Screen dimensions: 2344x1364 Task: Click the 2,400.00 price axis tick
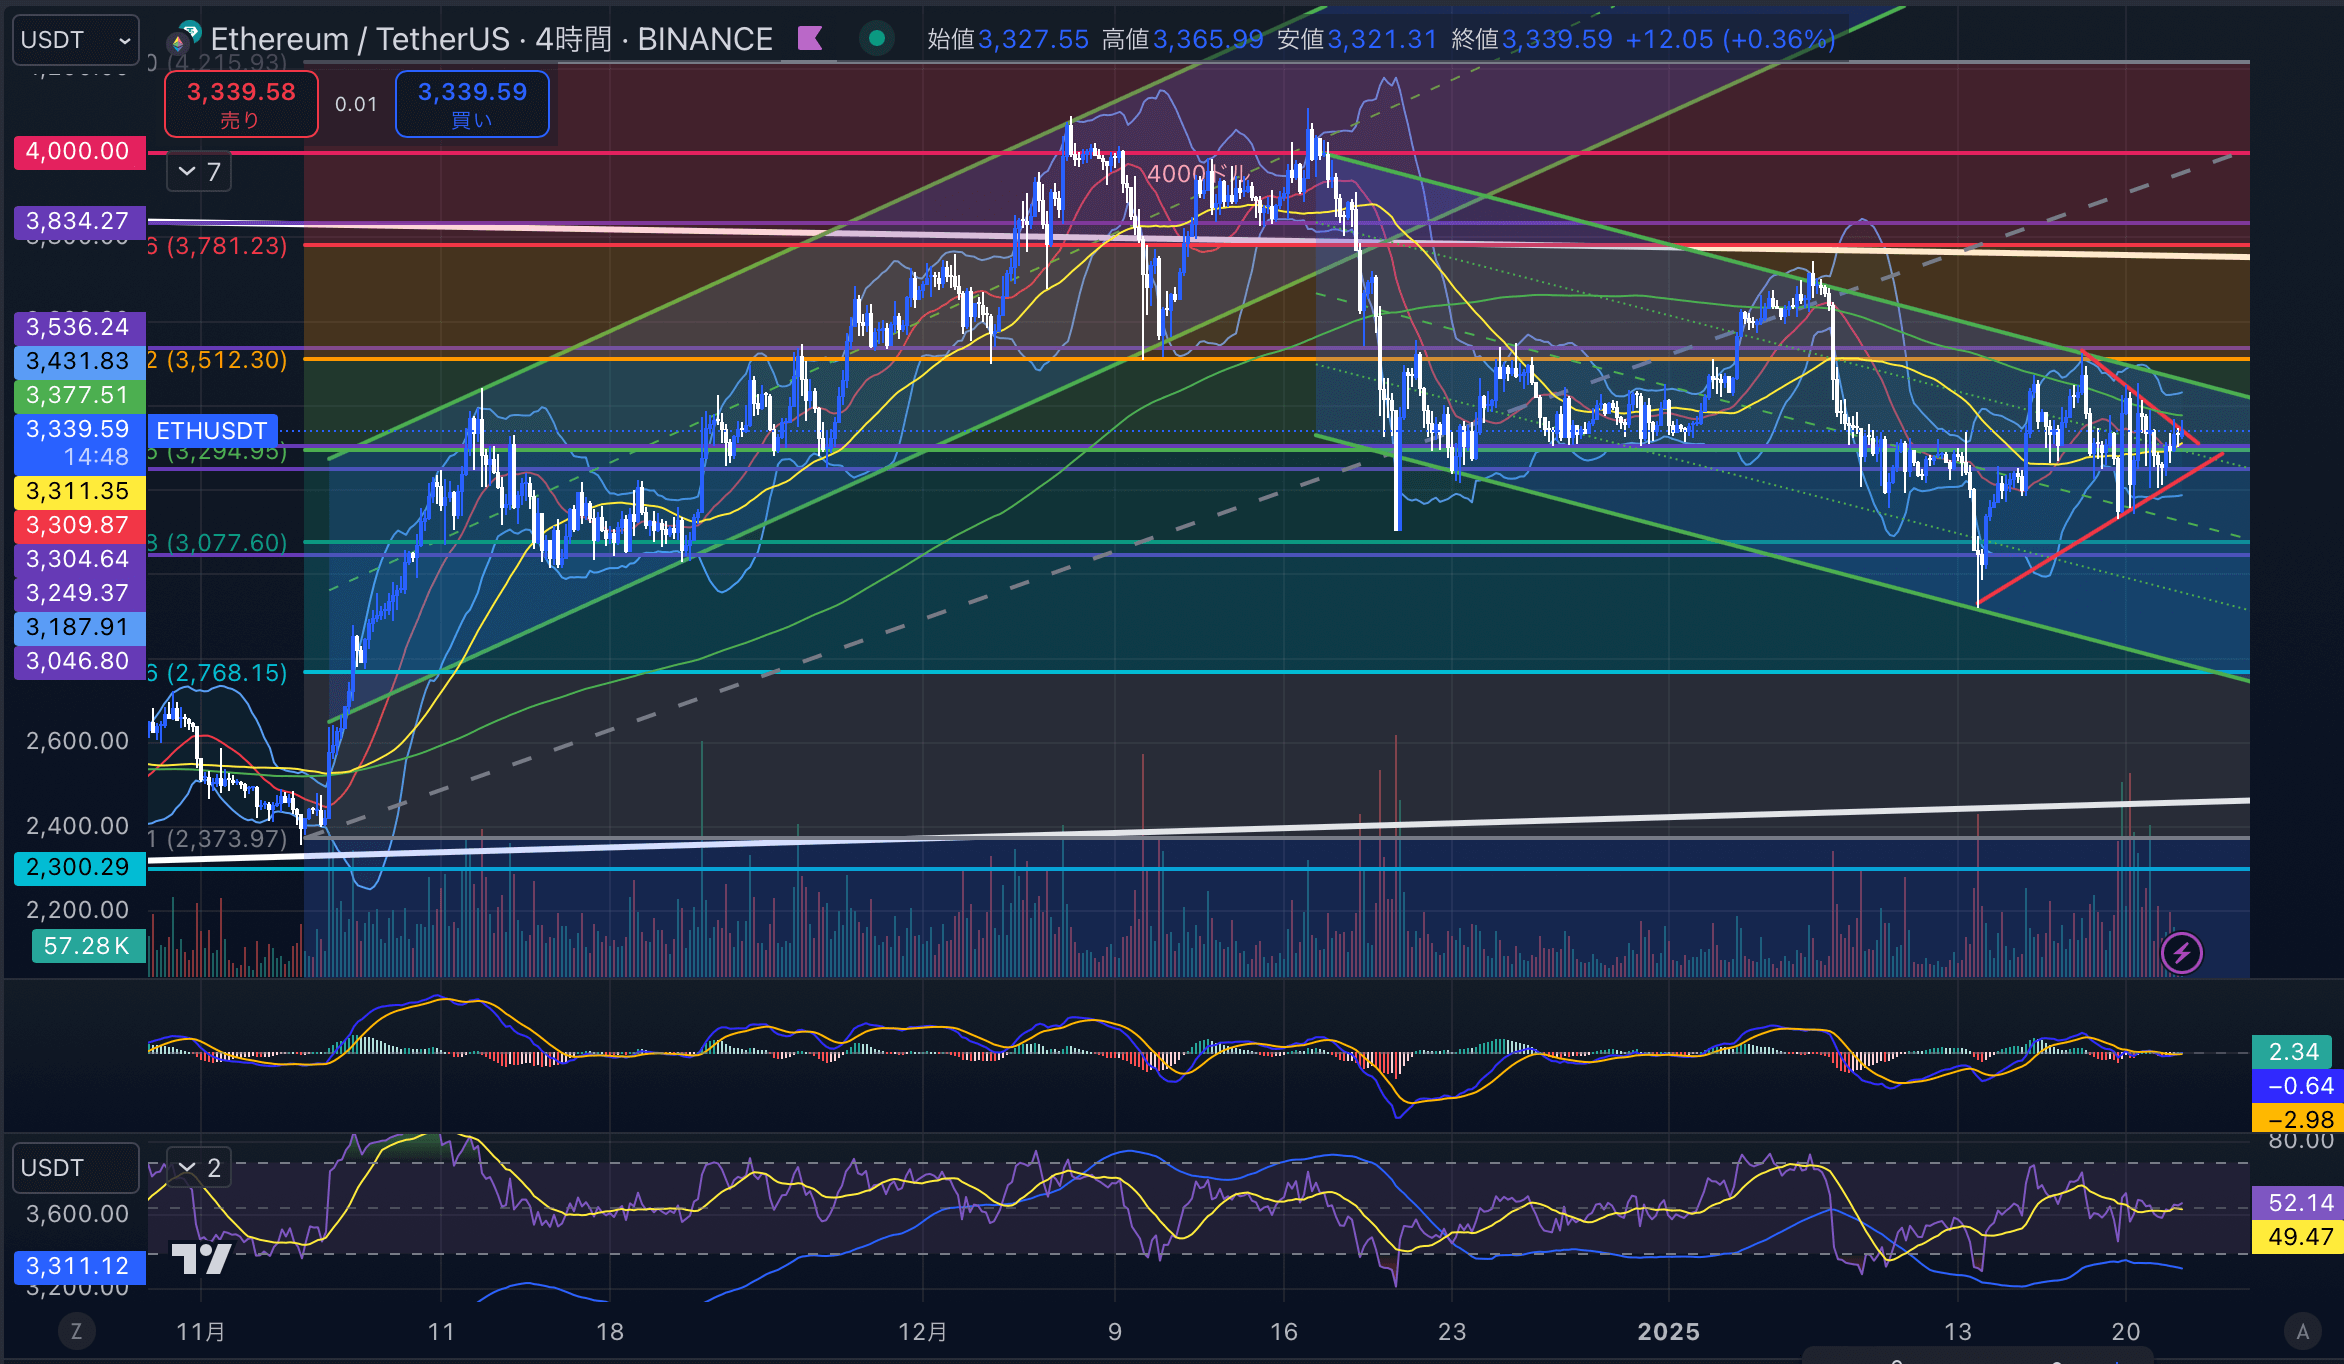click(x=78, y=826)
